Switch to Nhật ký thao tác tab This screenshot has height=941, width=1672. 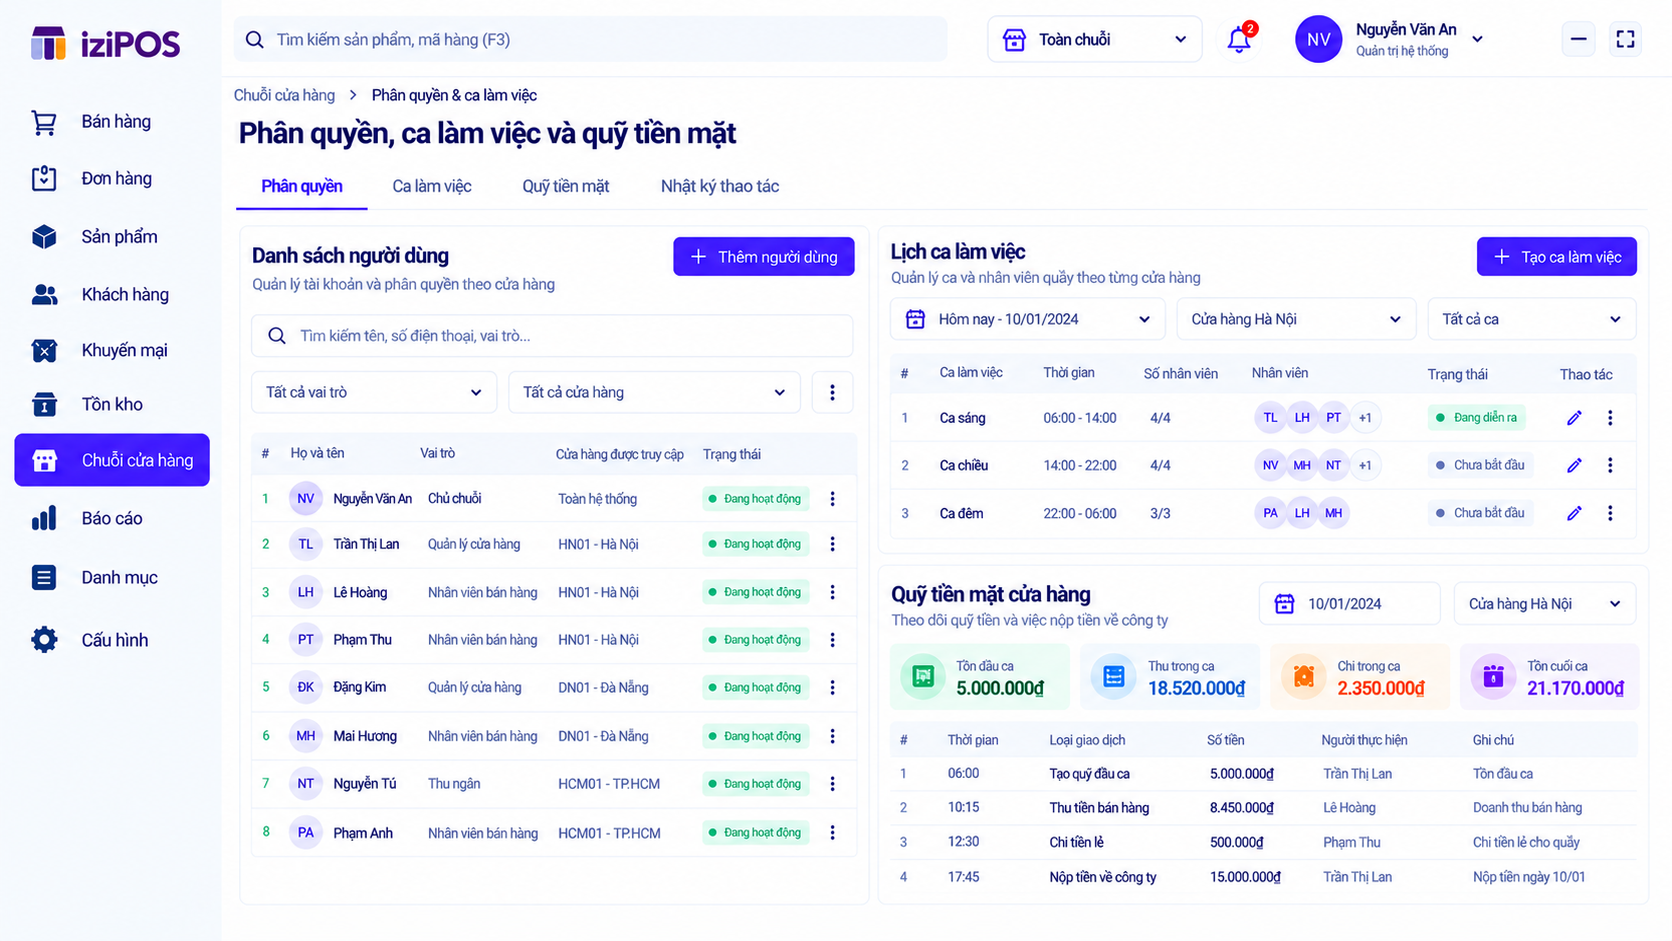(x=719, y=187)
